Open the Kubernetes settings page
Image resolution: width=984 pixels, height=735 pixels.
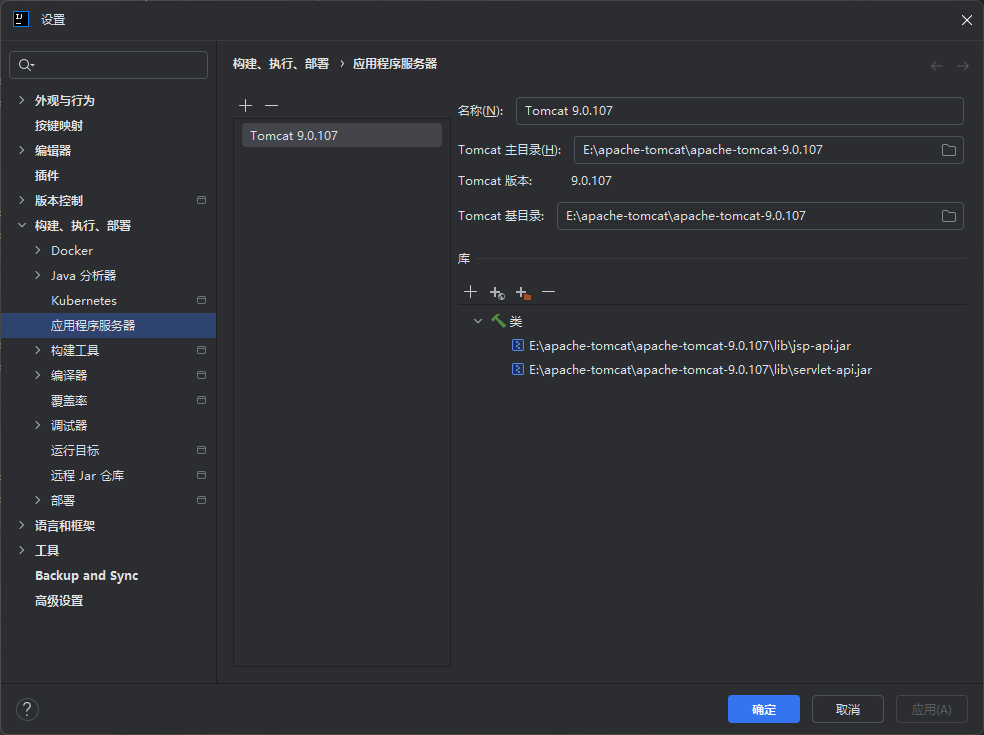click(84, 301)
